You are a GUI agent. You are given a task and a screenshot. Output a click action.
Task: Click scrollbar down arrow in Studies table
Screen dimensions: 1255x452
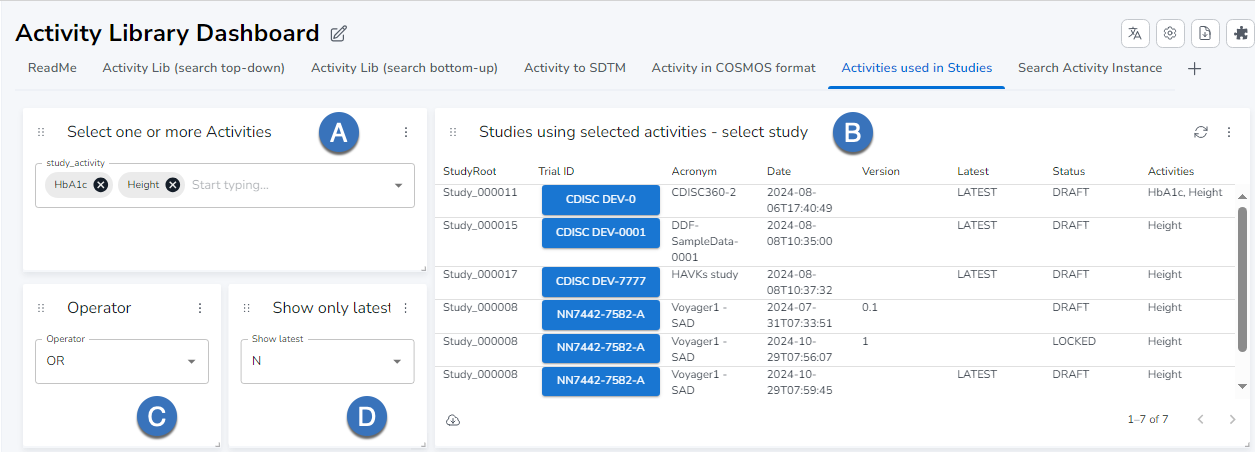[x=1243, y=385]
